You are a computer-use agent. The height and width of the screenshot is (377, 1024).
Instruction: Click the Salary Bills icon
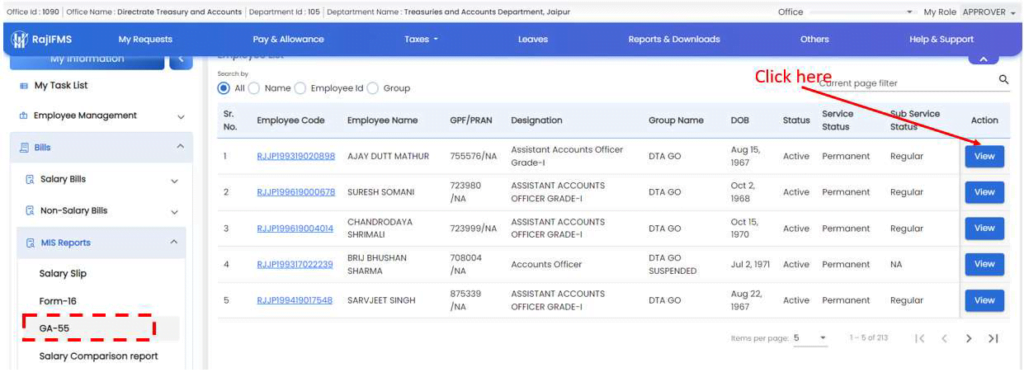point(29,180)
